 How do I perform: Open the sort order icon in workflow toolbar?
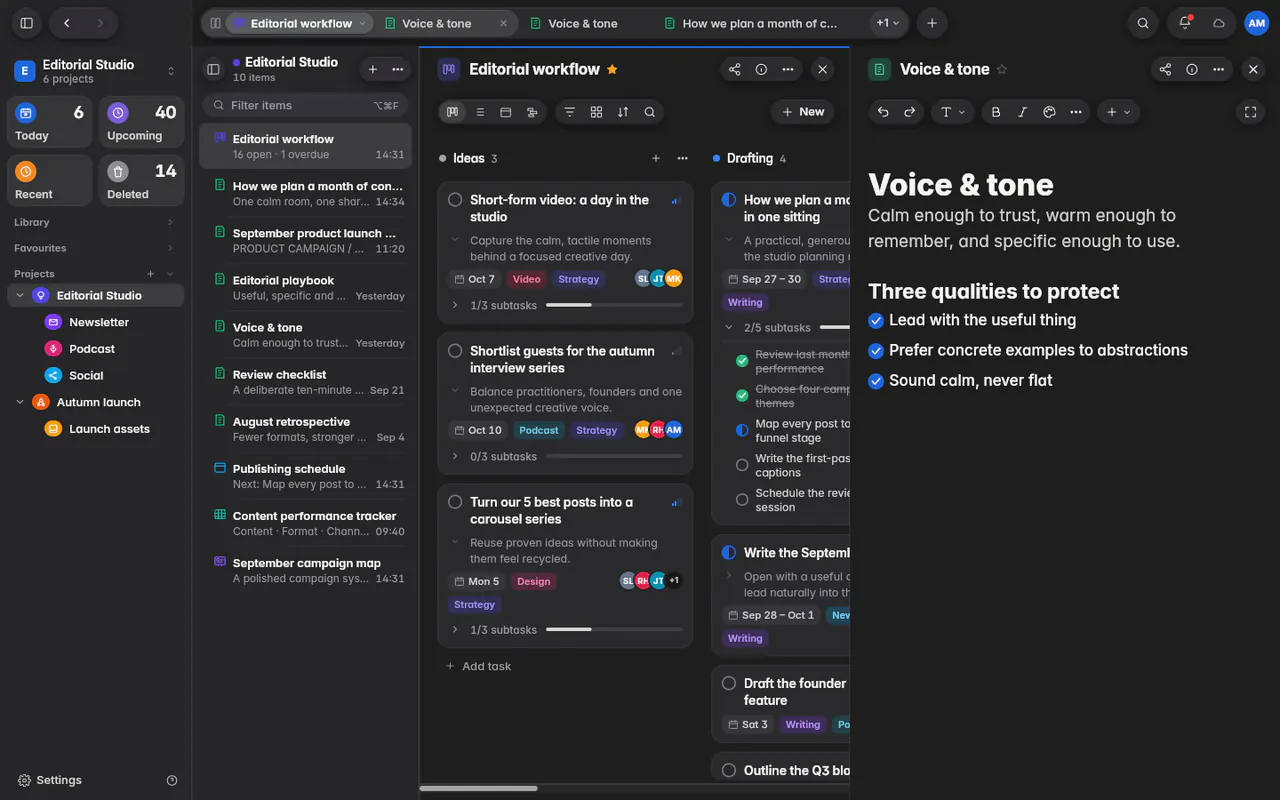[623, 112]
